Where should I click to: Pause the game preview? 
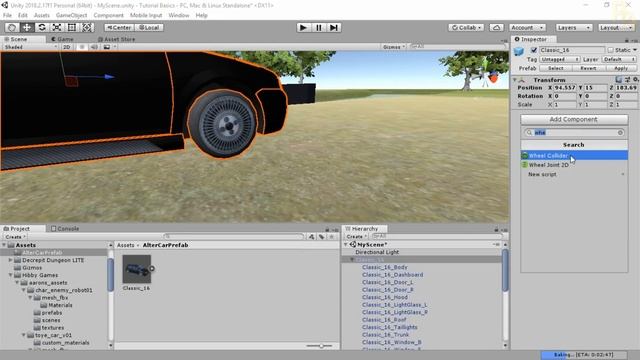[x=318, y=27]
